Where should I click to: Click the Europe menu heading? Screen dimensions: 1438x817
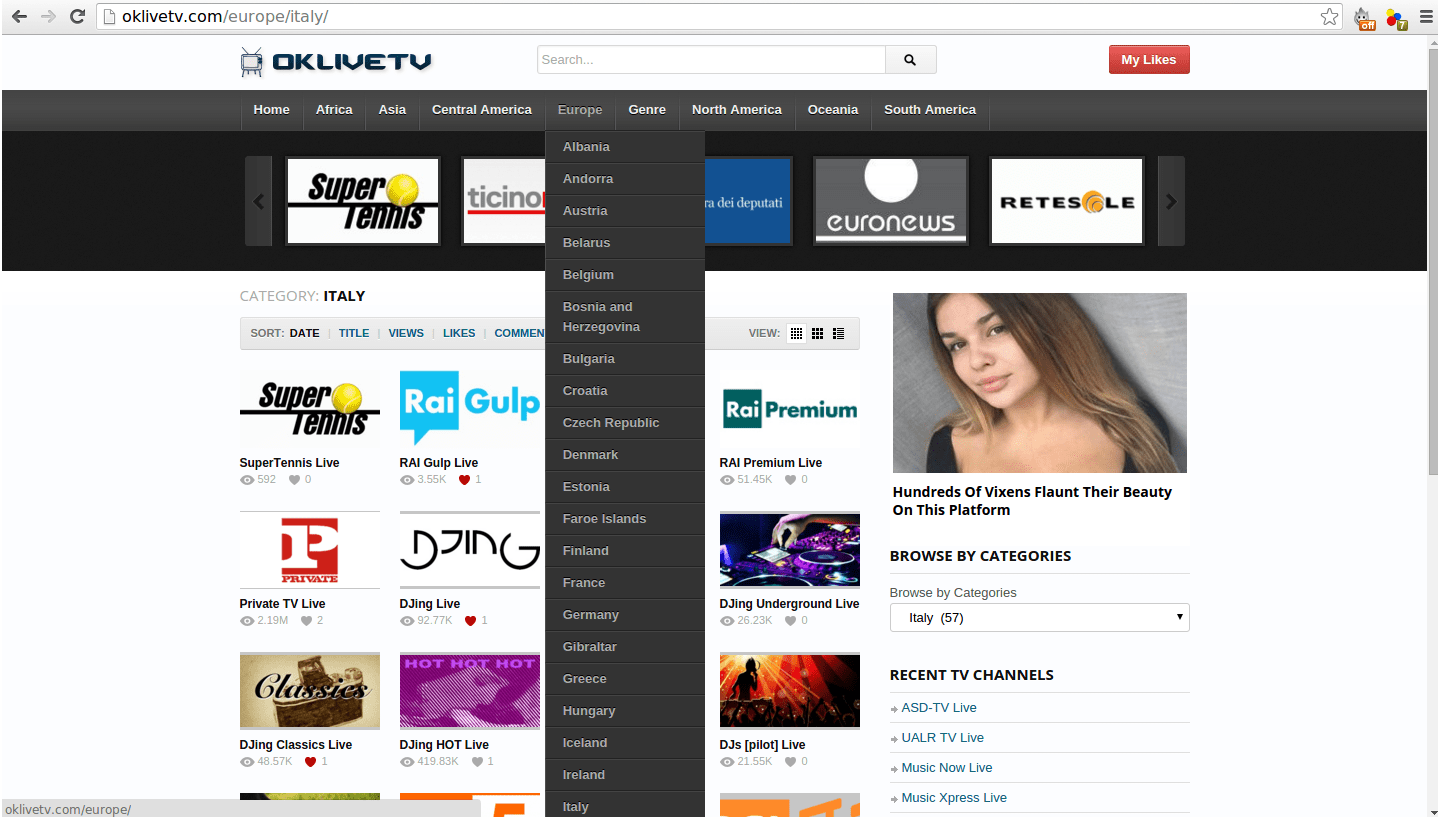point(580,110)
